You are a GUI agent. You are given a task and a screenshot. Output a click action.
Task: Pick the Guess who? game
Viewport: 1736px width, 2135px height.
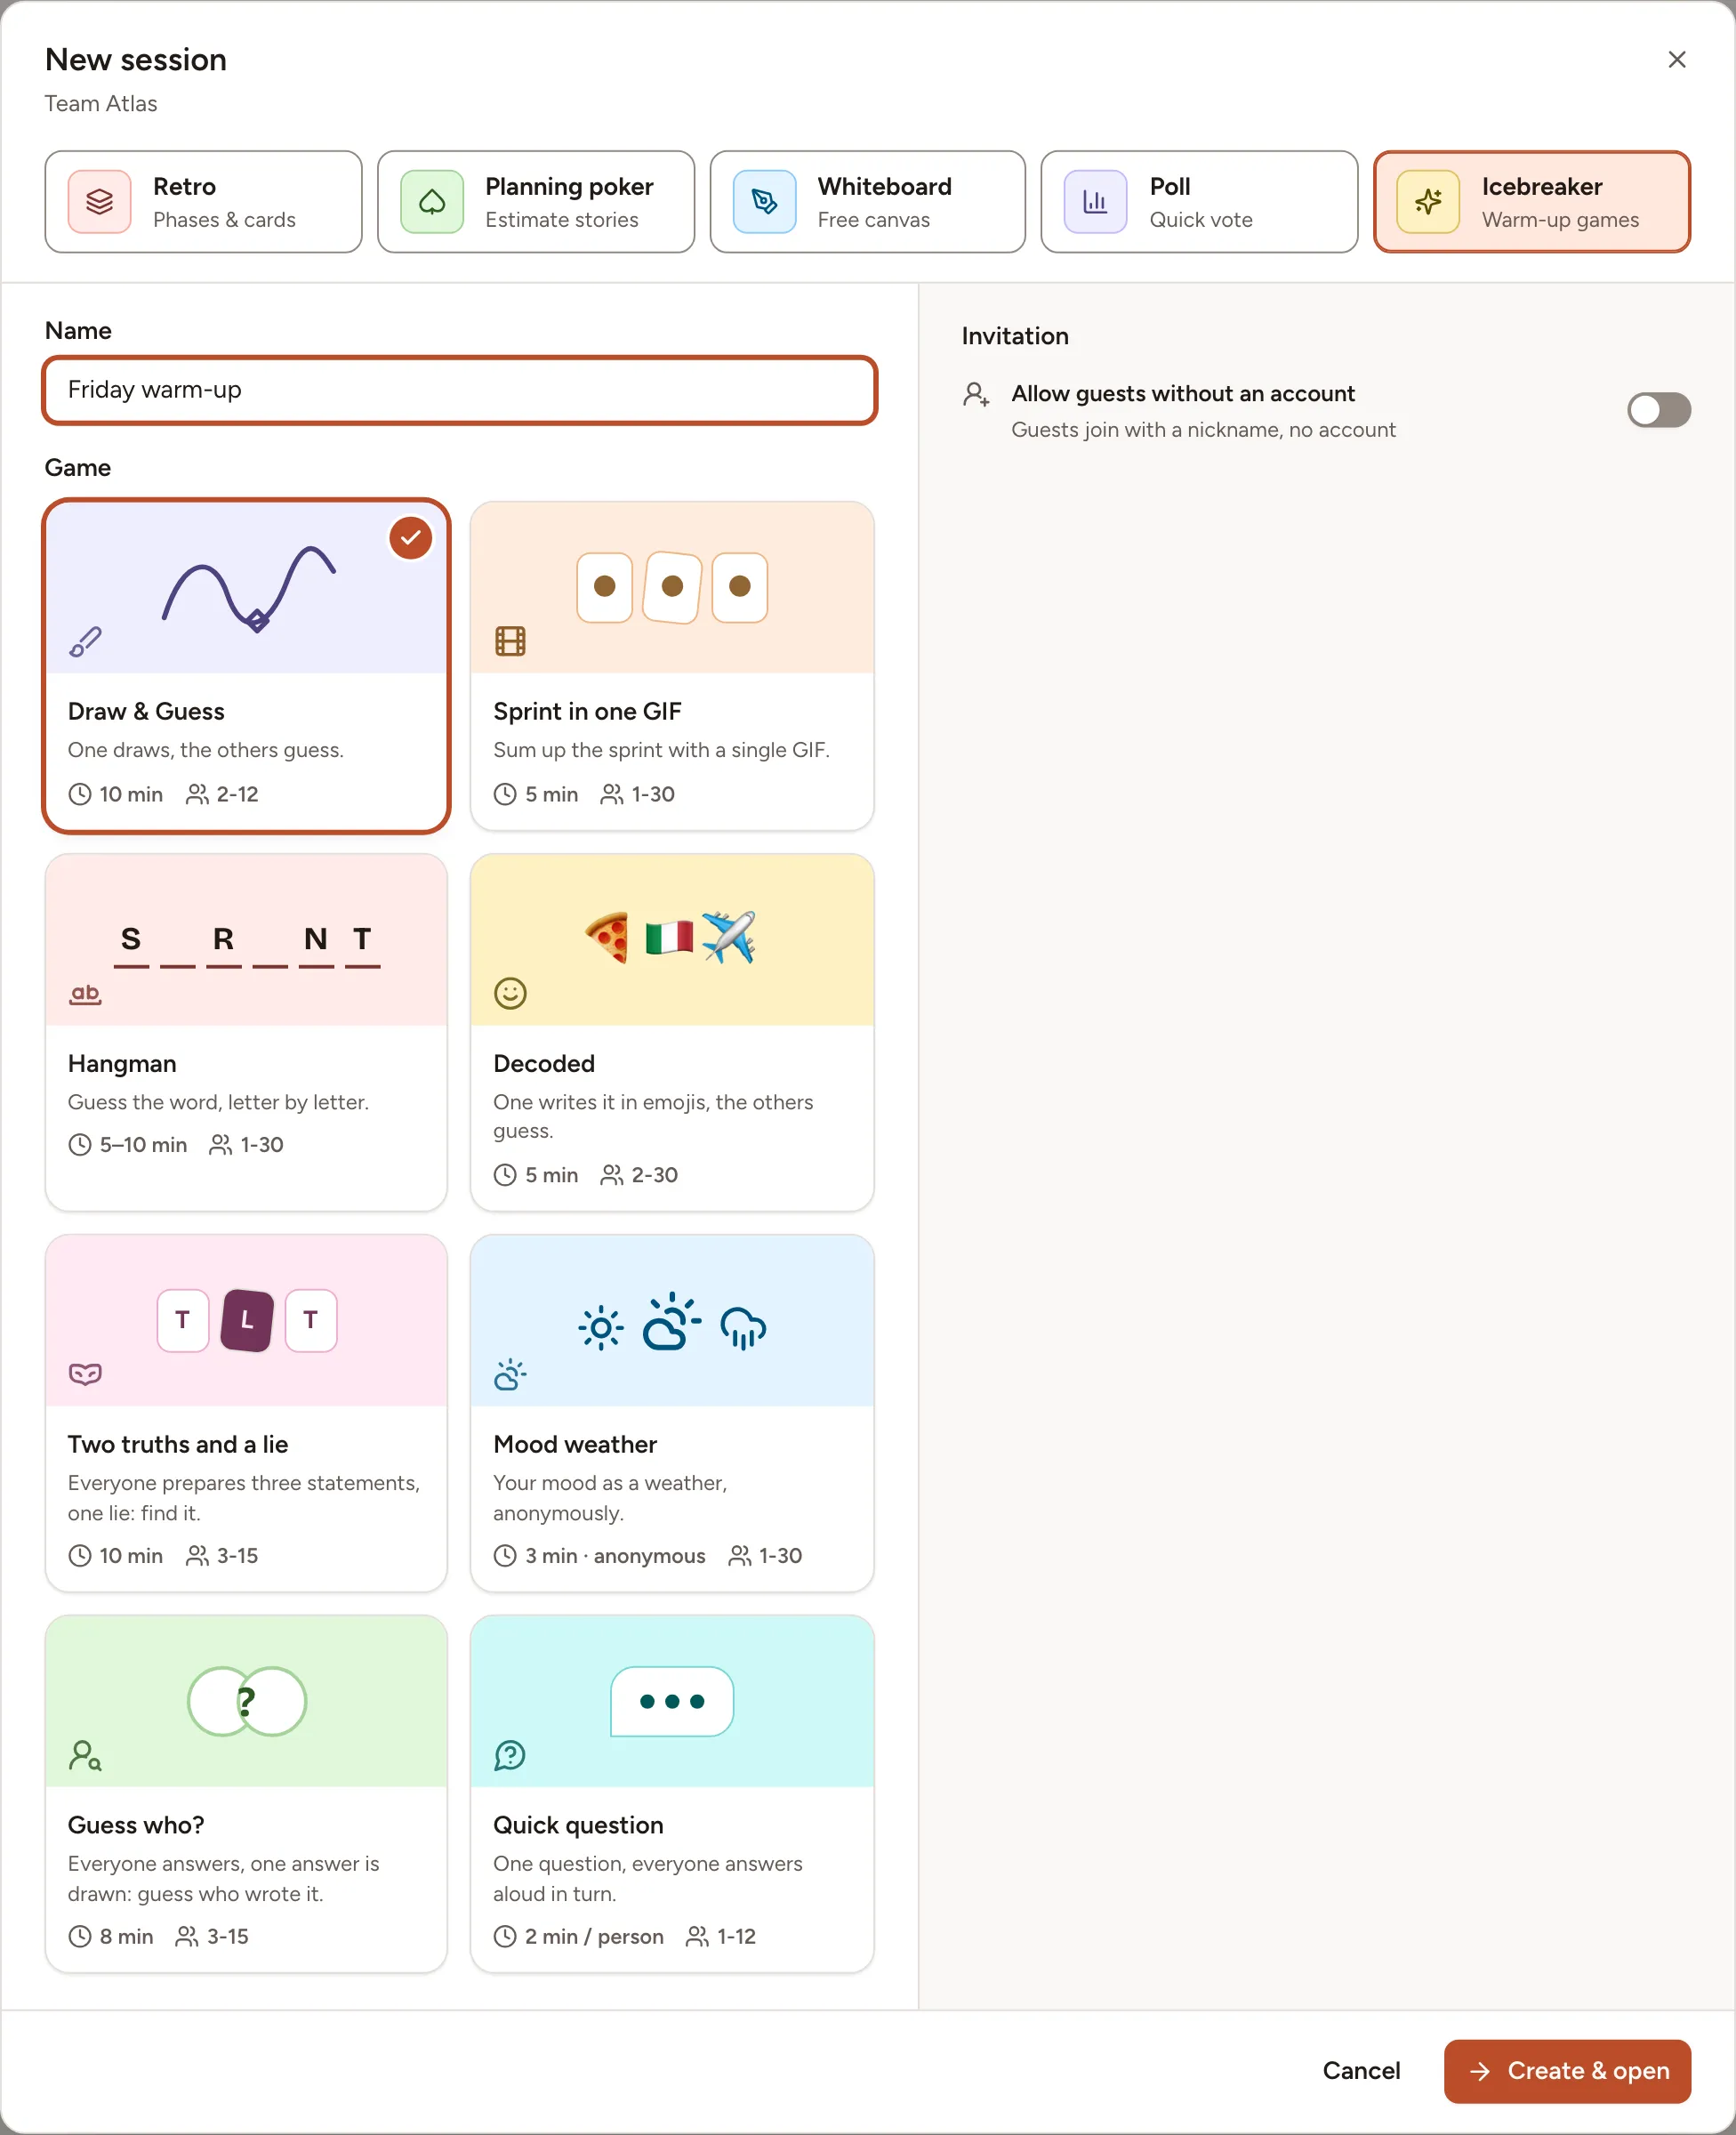(246, 1794)
